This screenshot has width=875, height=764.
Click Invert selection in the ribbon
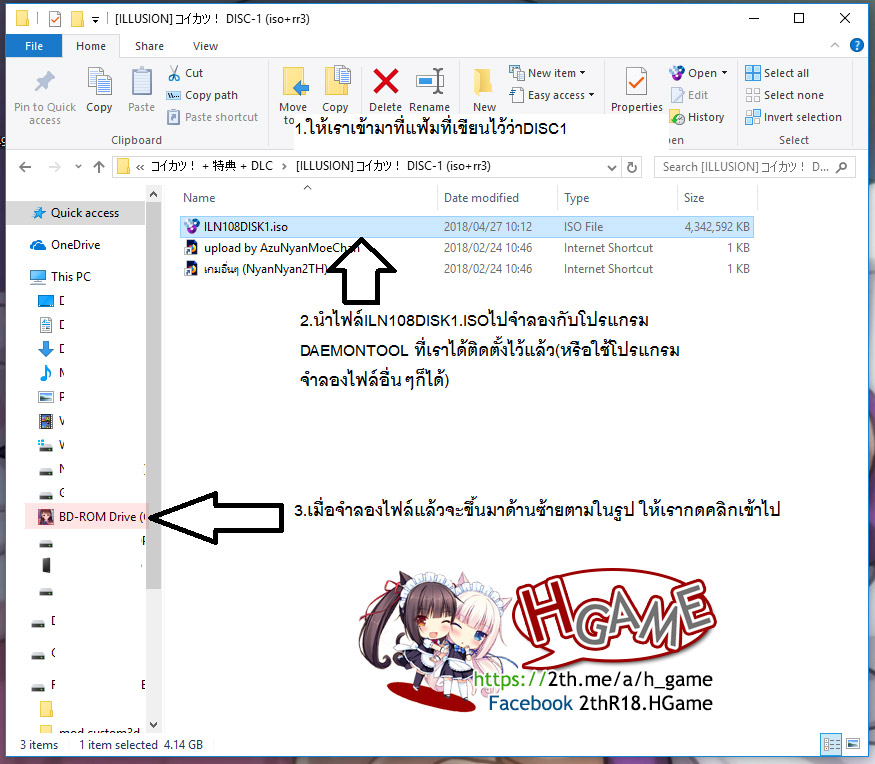point(794,117)
